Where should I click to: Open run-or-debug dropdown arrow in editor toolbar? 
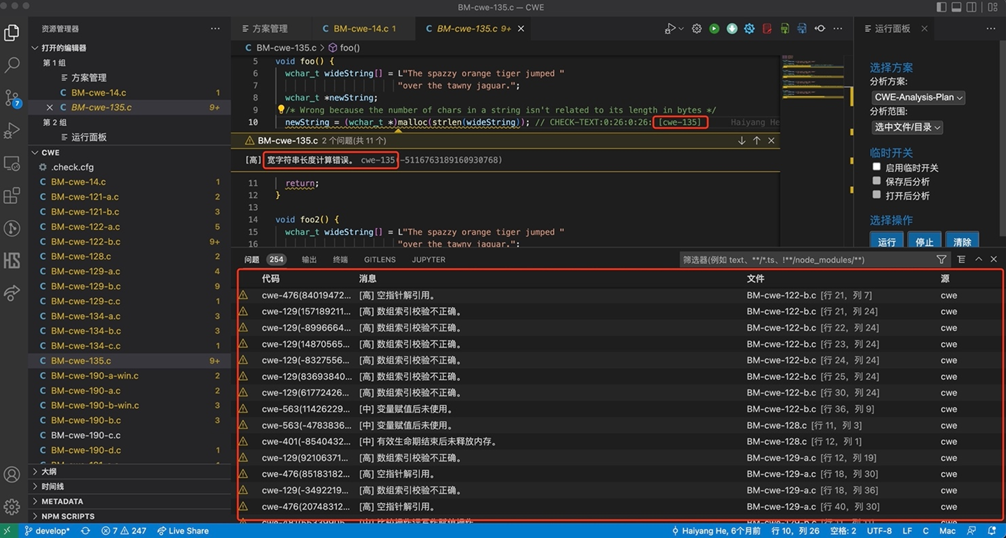pos(681,29)
